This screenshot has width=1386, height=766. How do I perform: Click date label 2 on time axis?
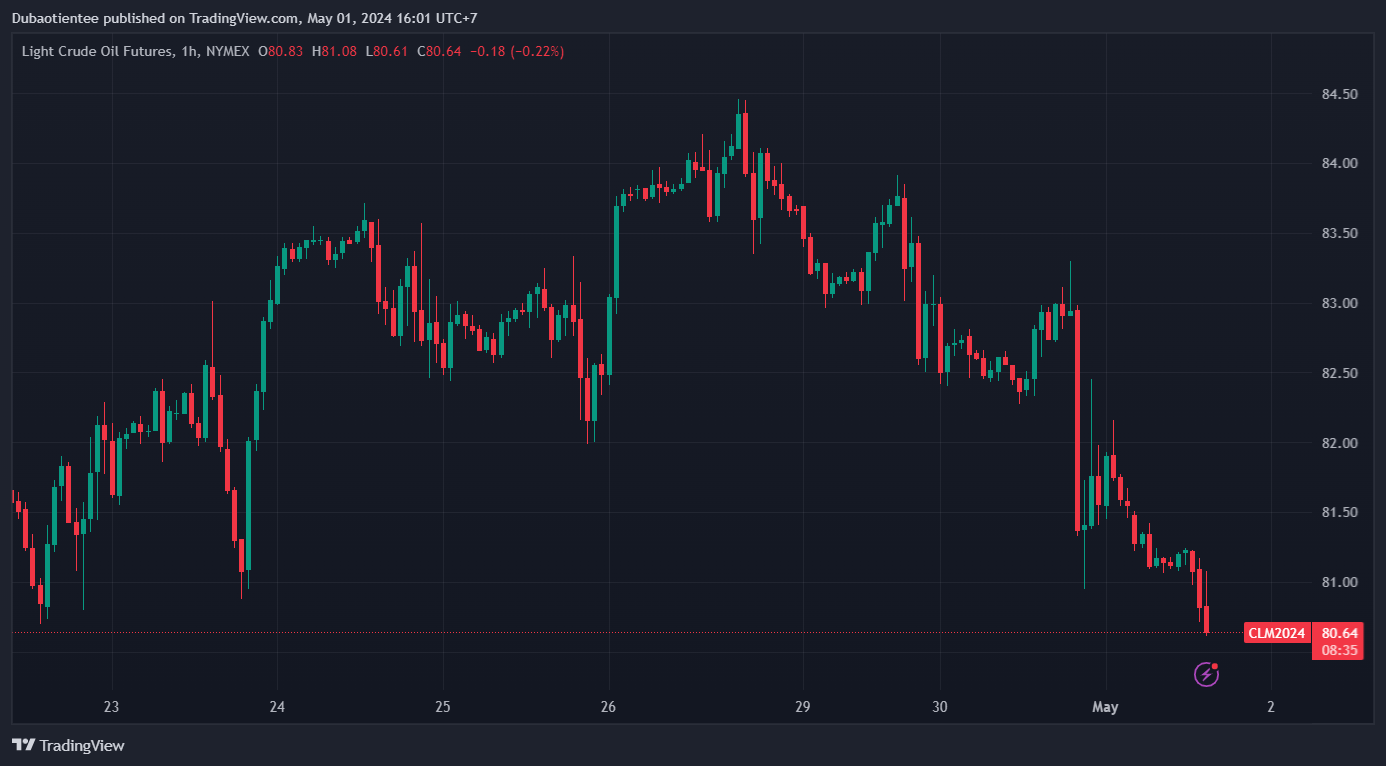point(1271,707)
